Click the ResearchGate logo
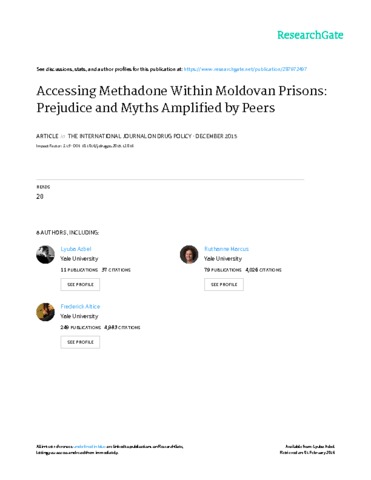The width and height of the screenshot is (371, 480). [310, 35]
